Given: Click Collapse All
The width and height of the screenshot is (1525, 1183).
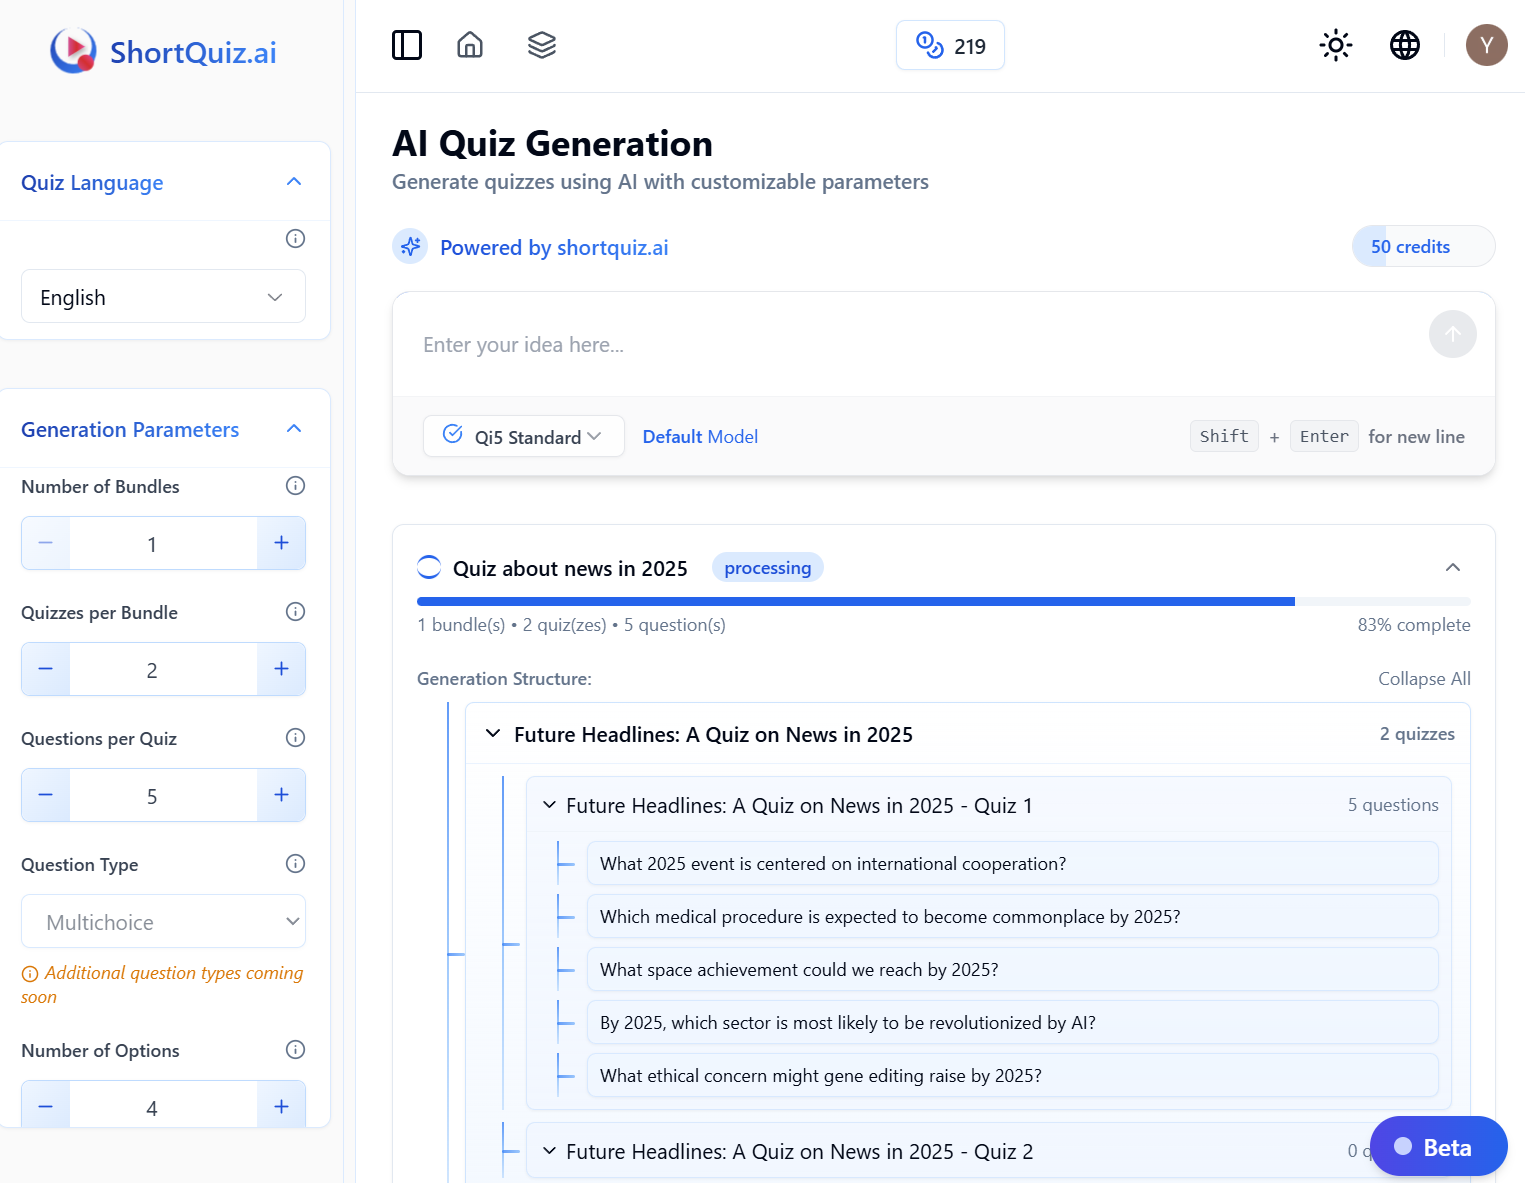Looking at the screenshot, I should click(1424, 678).
